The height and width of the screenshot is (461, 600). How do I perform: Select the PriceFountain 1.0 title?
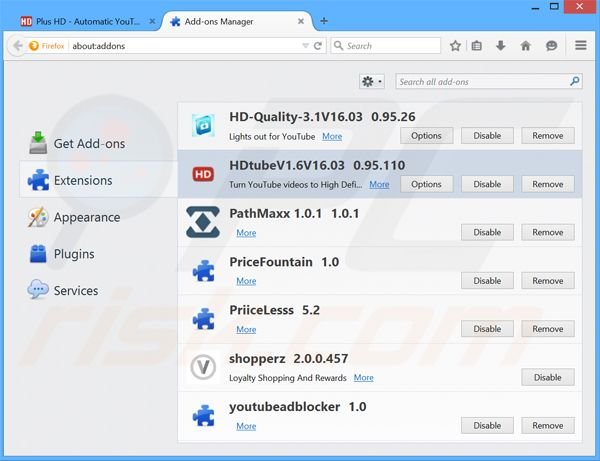click(x=284, y=262)
